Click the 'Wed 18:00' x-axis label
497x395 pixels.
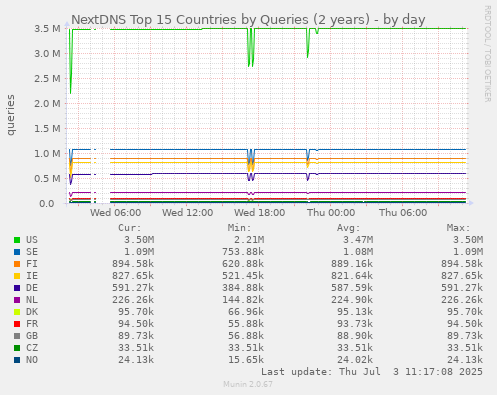click(259, 213)
